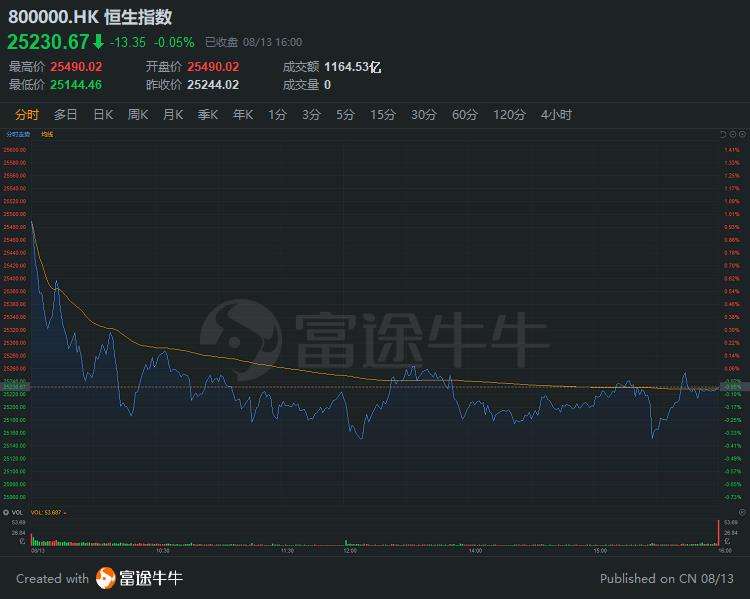Screen dimensions: 750x599
Task: Click the 昨收价 value 25244.02
Action: tap(213, 85)
